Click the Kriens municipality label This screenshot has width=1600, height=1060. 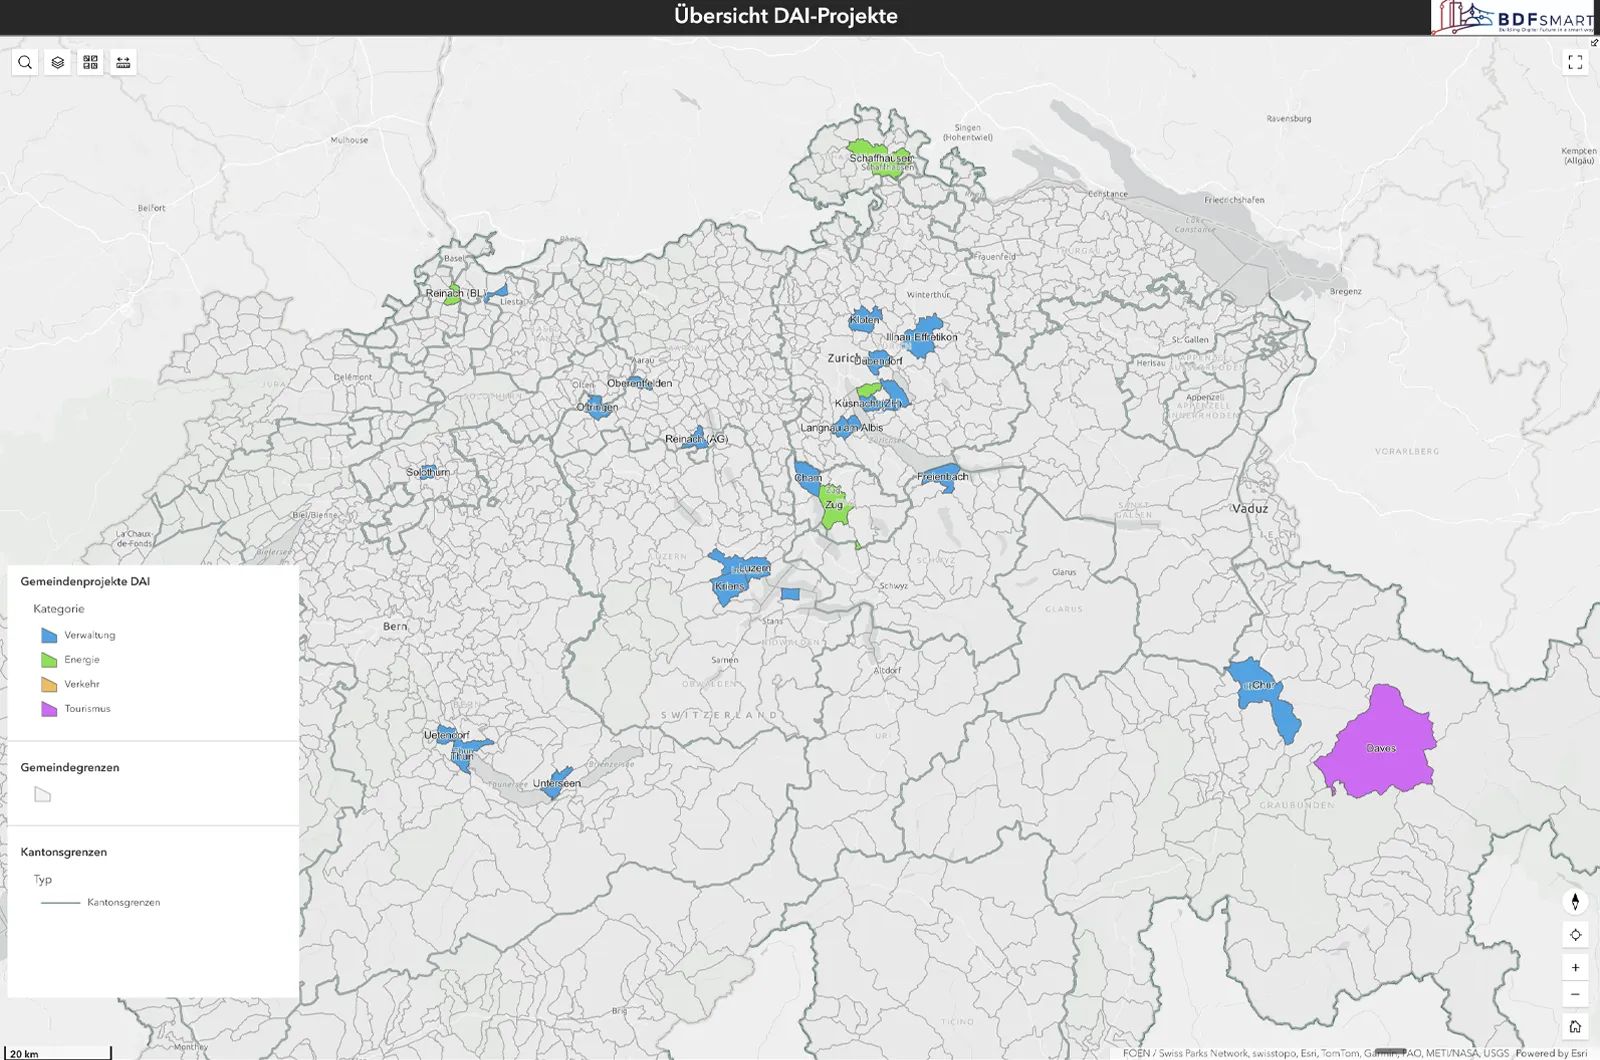pos(729,587)
